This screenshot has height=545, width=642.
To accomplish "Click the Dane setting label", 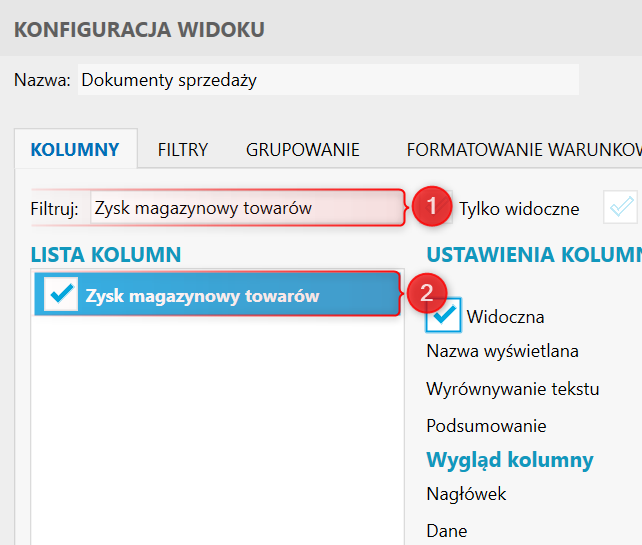I will (447, 531).
